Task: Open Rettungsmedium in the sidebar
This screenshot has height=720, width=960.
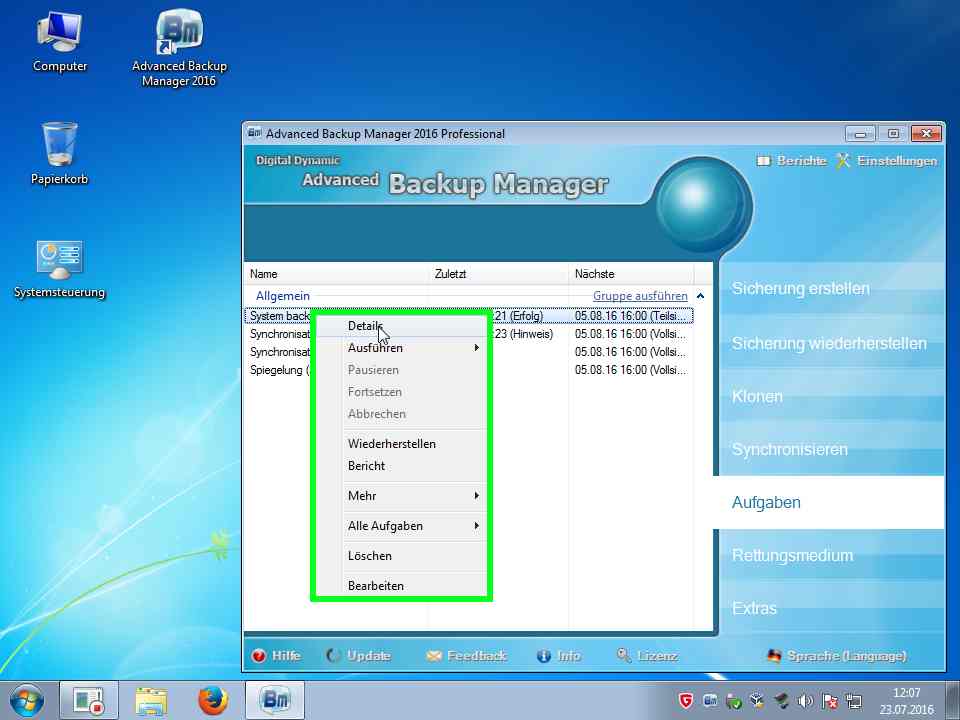Action: pyautogui.click(x=831, y=555)
